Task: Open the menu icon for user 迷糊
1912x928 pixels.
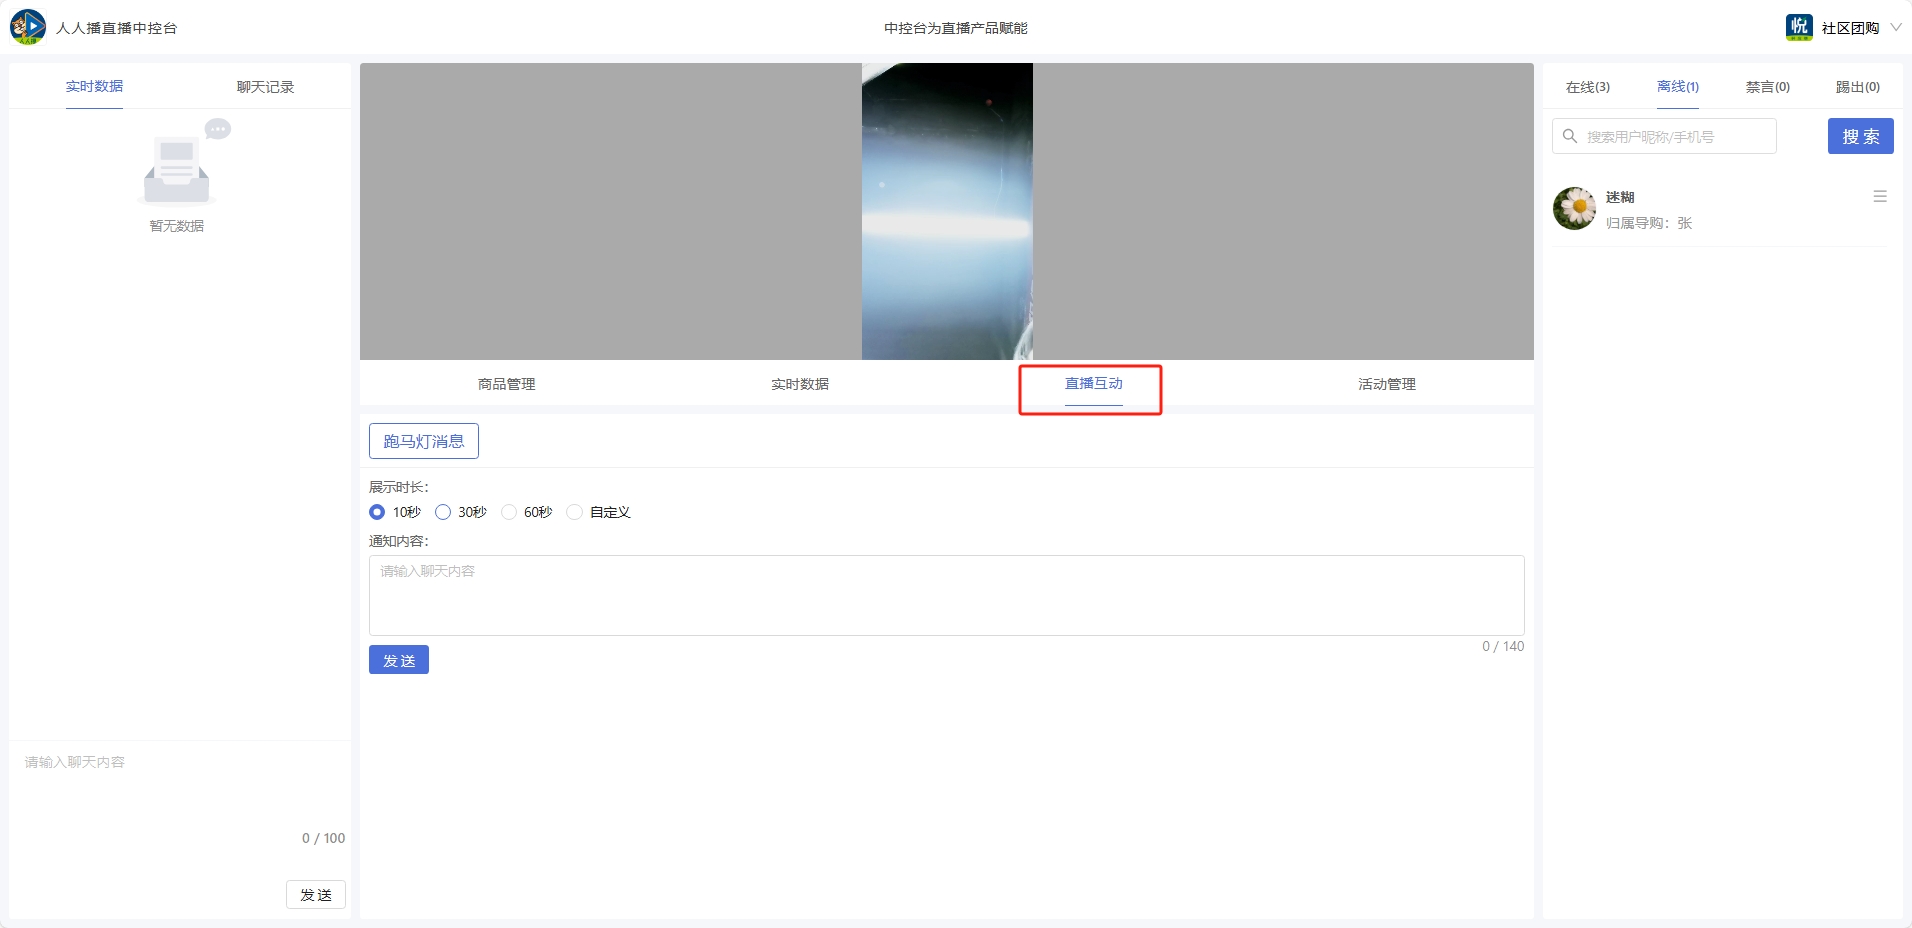Action: click(1880, 197)
